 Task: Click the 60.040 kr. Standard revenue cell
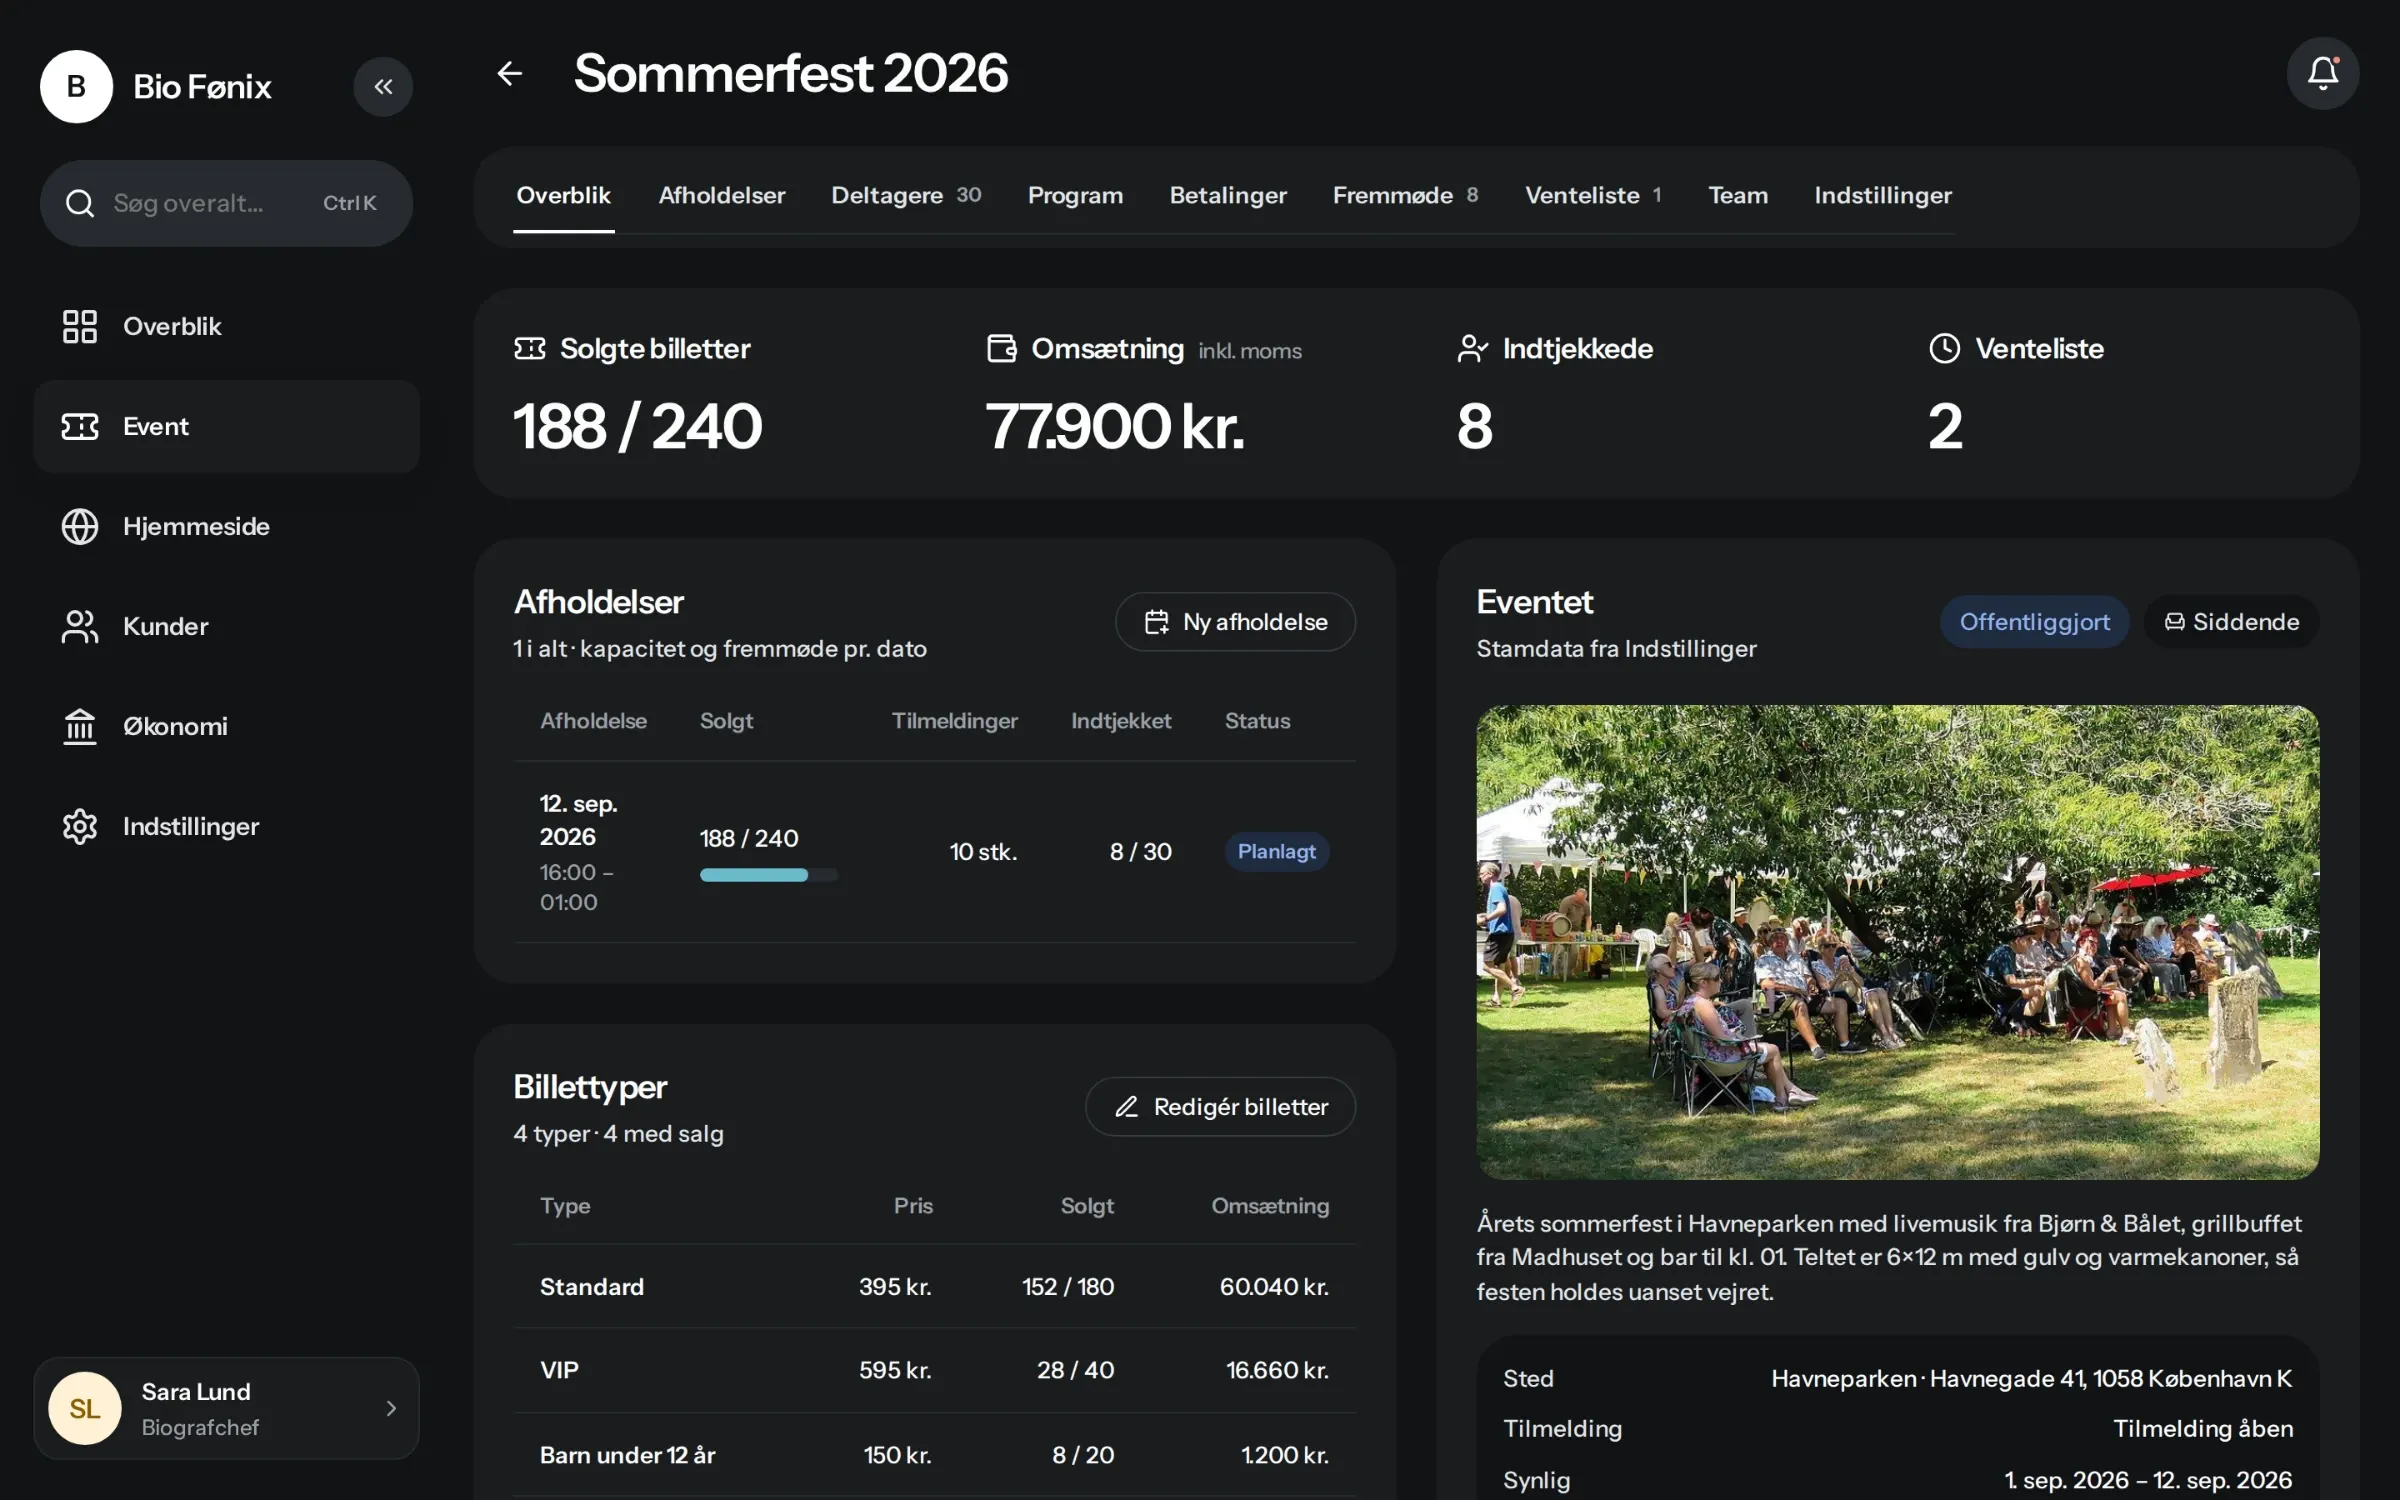[x=1274, y=1286]
